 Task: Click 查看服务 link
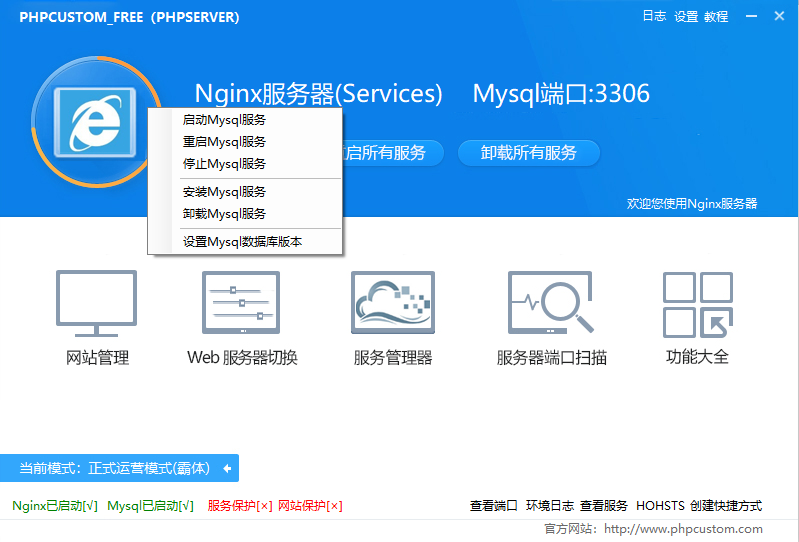pos(604,506)
